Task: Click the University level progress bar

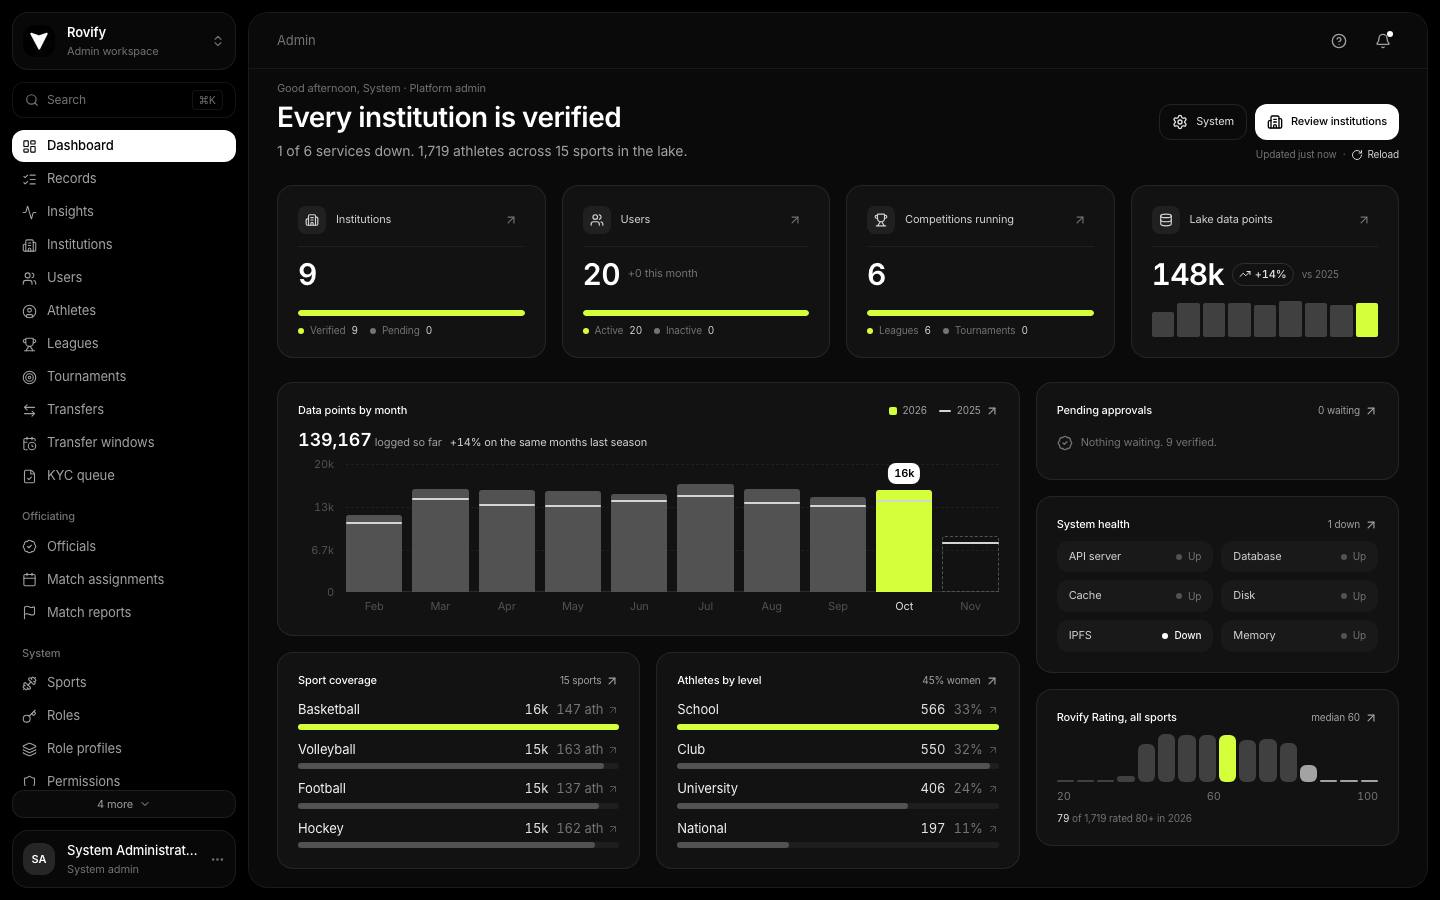Action: point(838,806)
